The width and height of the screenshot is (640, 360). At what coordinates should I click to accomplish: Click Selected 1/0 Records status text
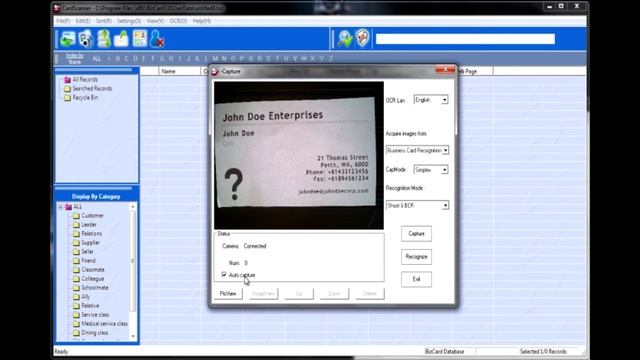[543, 351]
